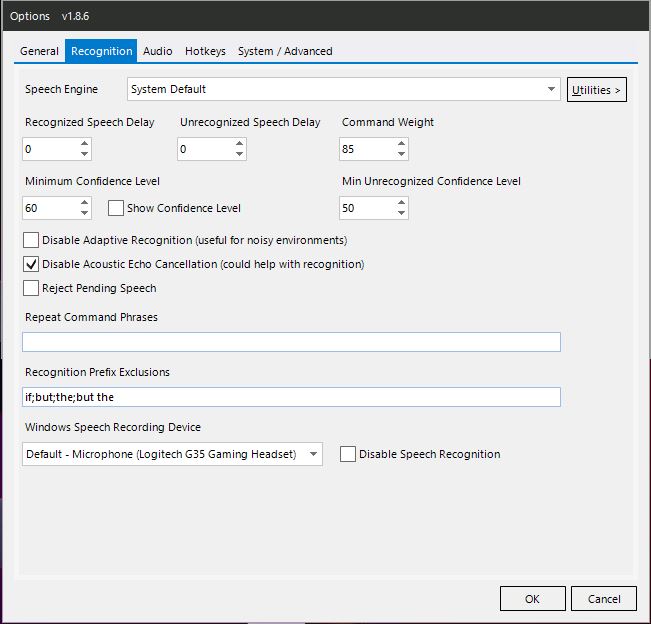The image size is (651, 624).
Task: Click the Recognition Prefix Exclusions field
Action: click(291, 397)
